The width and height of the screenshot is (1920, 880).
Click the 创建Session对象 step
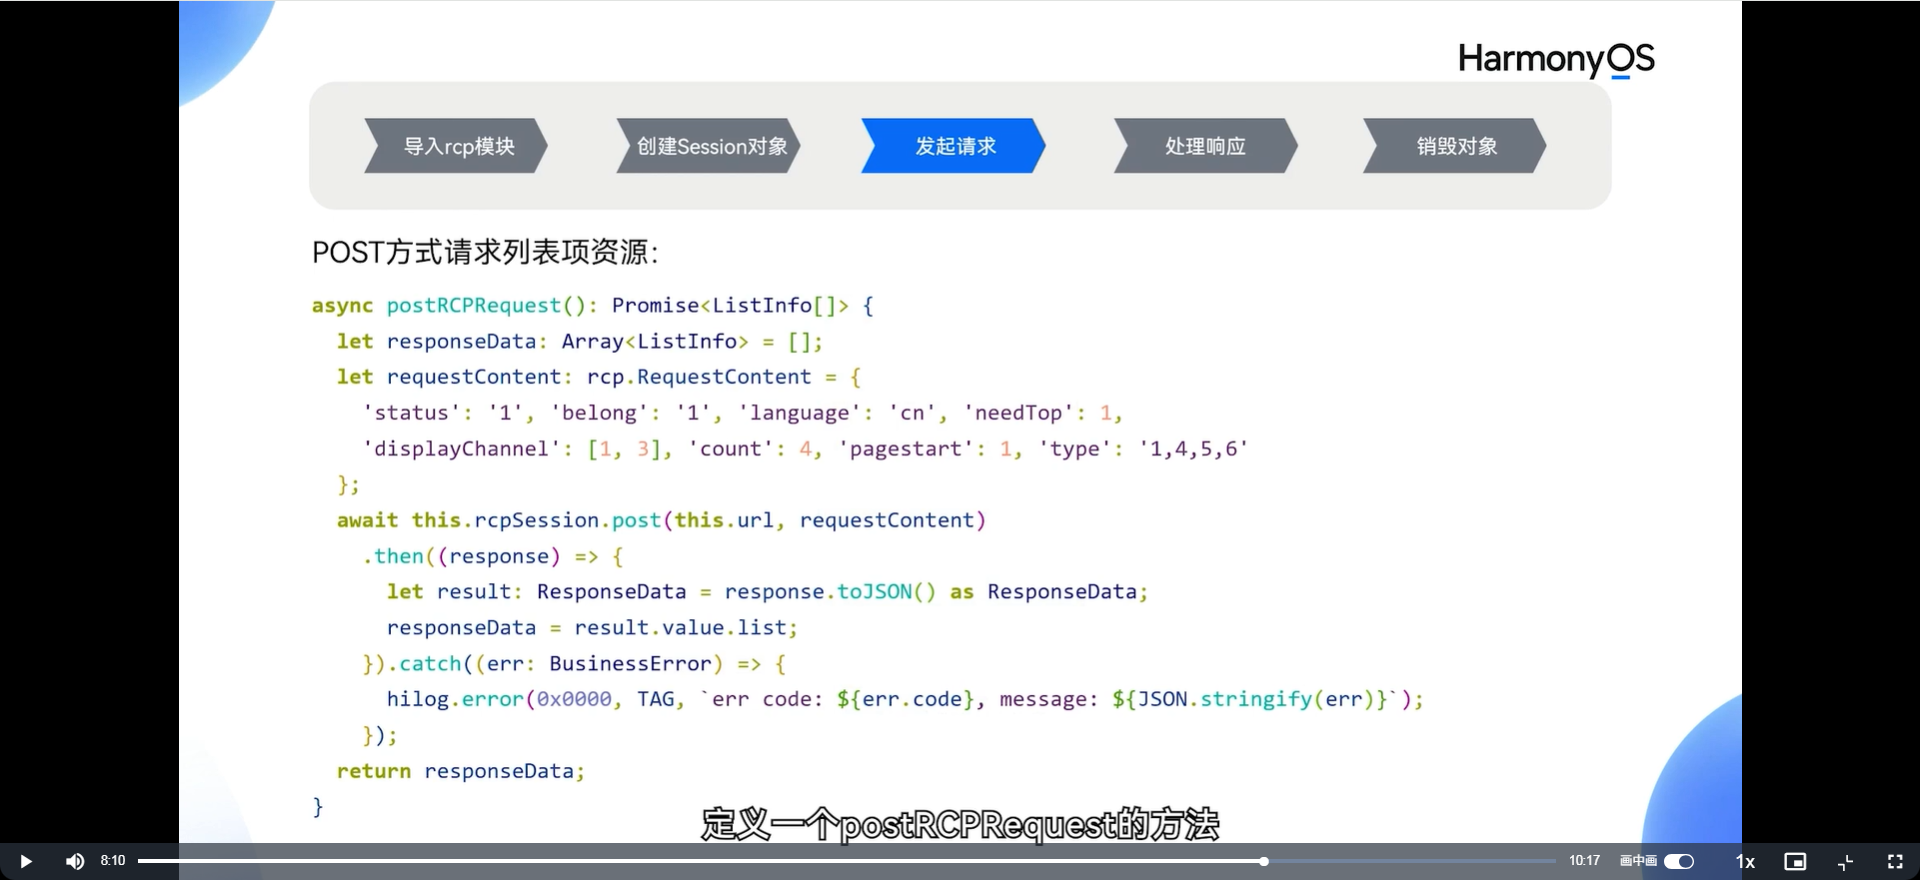709,146
